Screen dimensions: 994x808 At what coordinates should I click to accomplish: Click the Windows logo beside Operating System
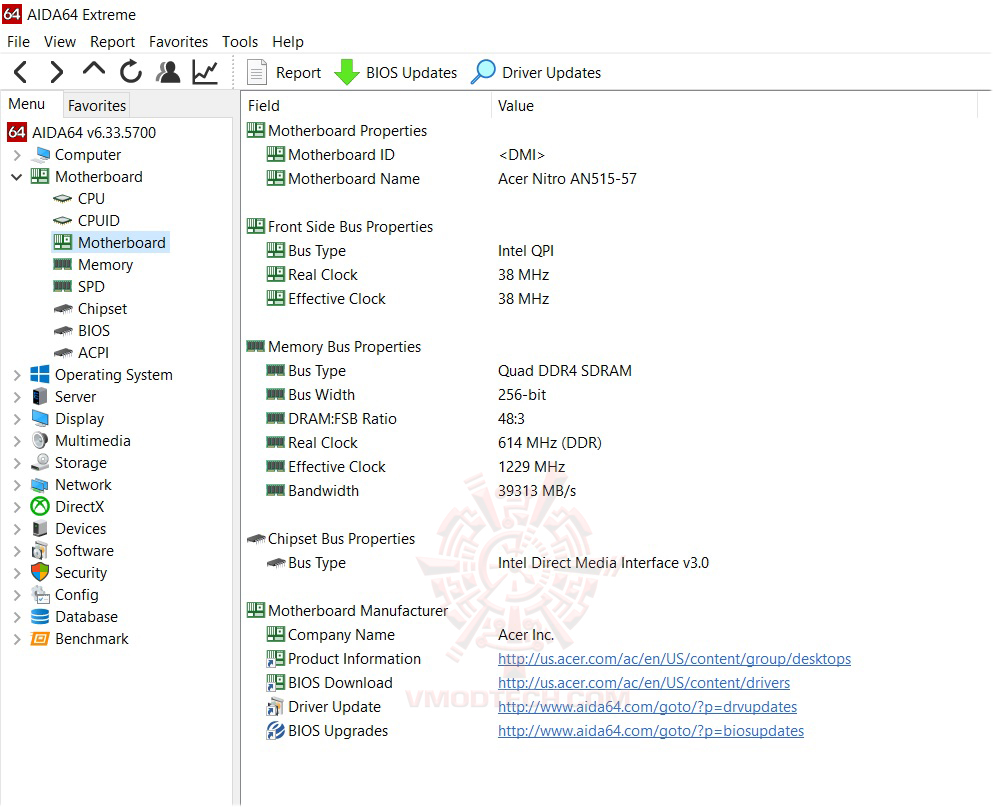pos(40,375)
